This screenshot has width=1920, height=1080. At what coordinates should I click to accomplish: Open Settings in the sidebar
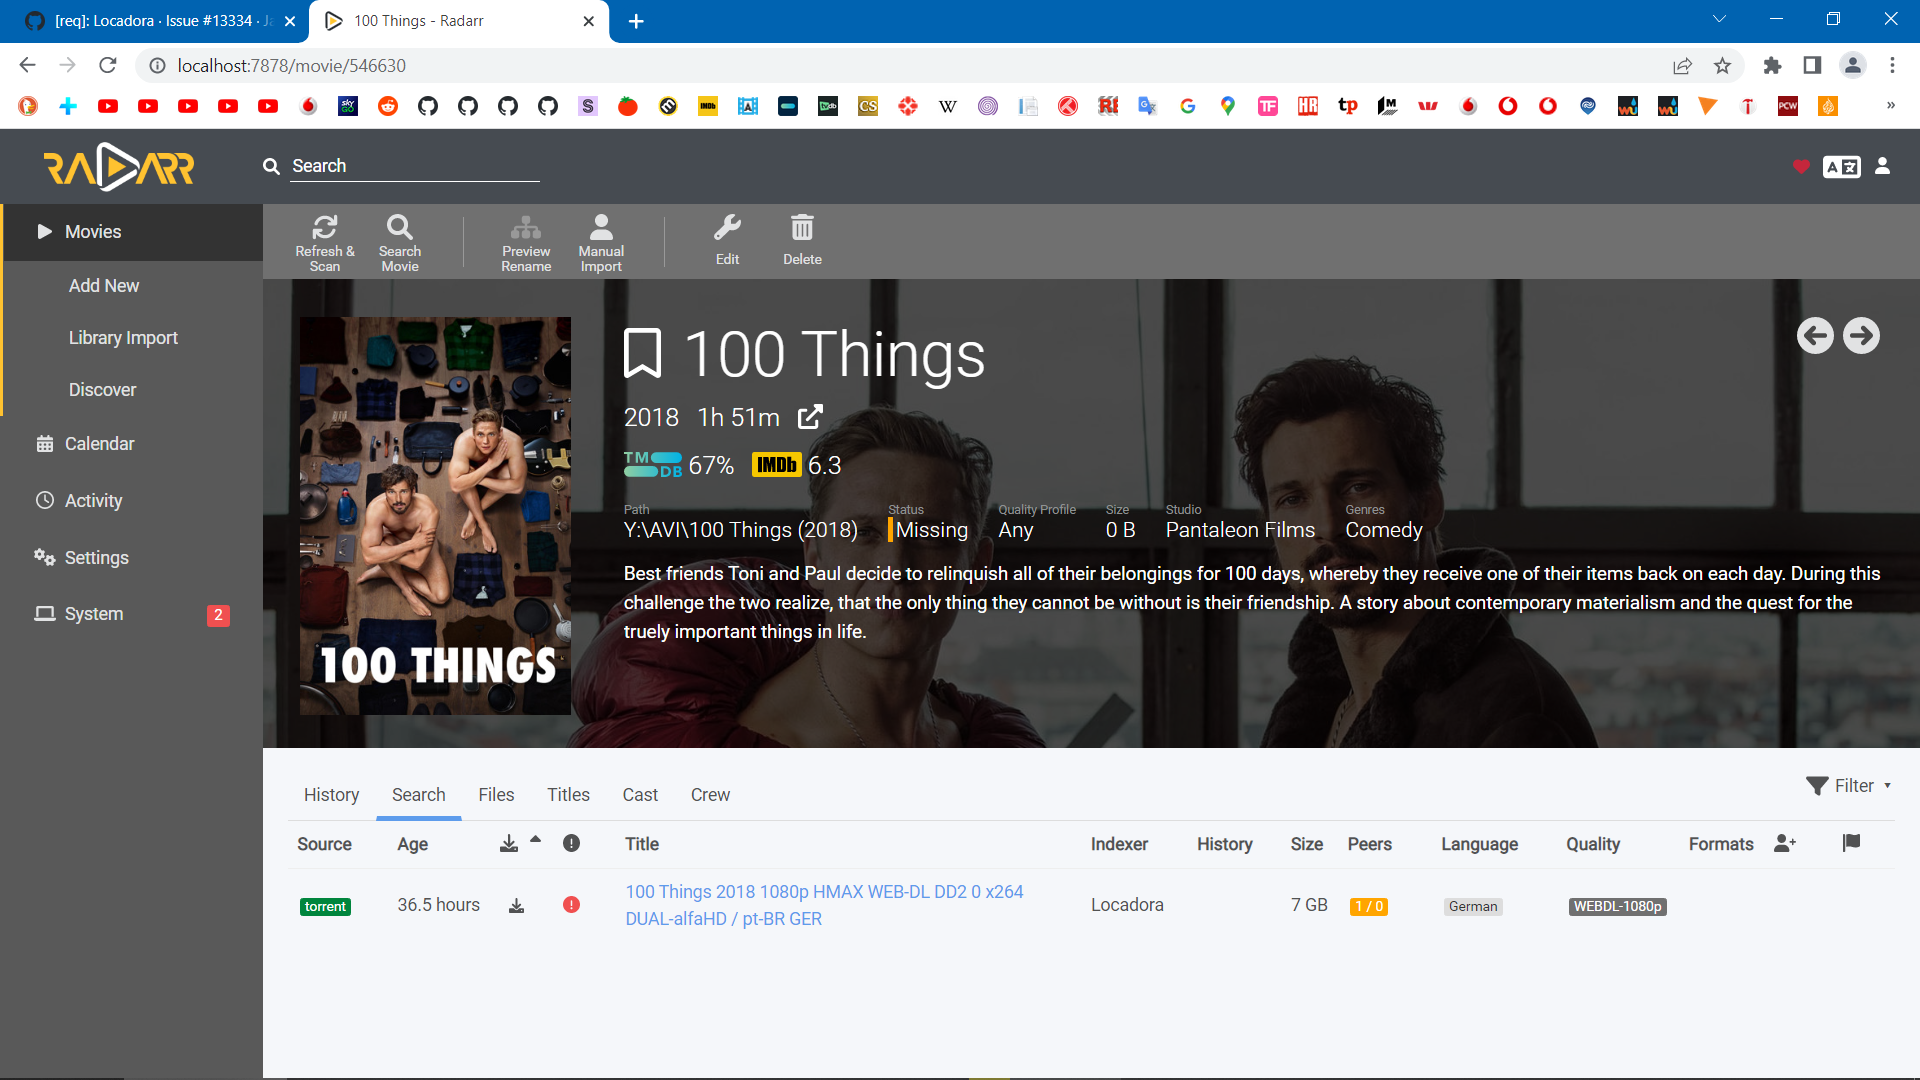click(96, 558)
